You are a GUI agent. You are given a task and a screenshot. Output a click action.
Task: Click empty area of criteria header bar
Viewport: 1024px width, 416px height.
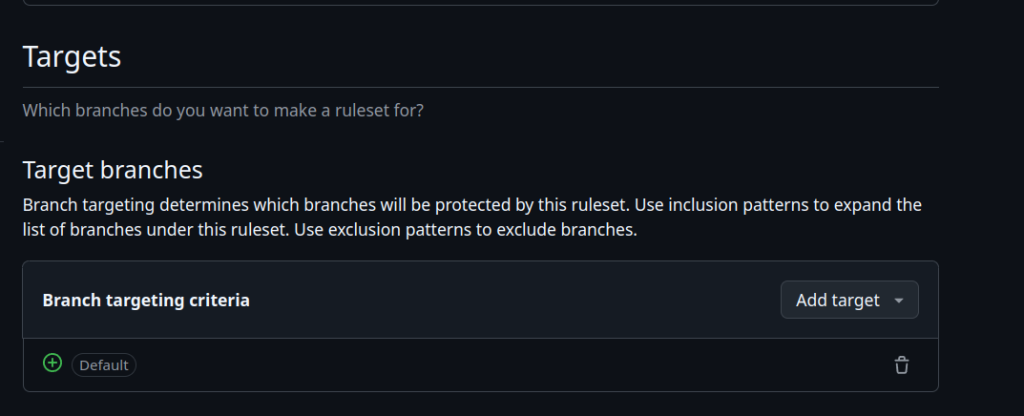pos(500,300)
